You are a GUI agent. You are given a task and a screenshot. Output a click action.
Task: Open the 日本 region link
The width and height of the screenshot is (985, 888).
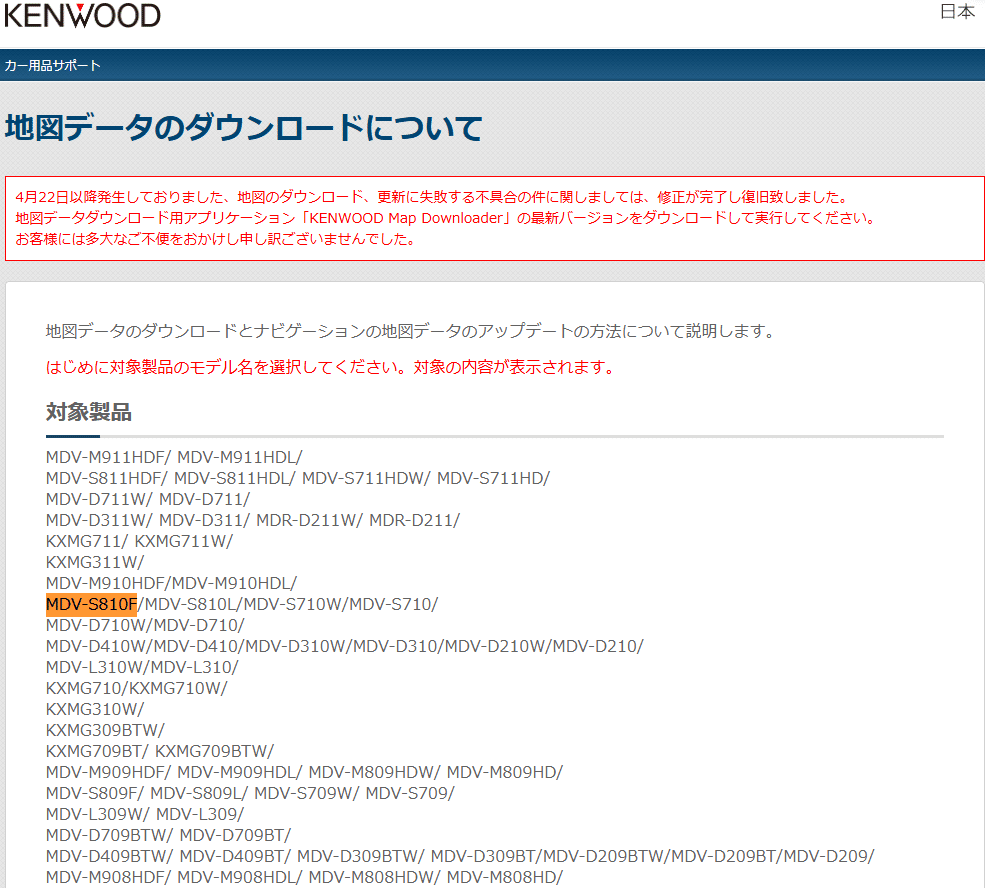point(957,11)
